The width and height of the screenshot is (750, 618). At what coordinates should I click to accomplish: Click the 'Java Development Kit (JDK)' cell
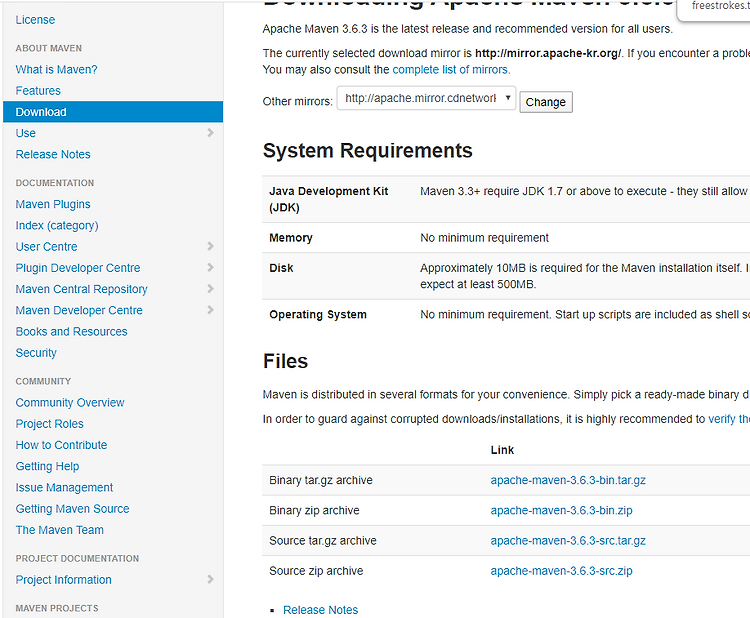(x=329, y=199)
